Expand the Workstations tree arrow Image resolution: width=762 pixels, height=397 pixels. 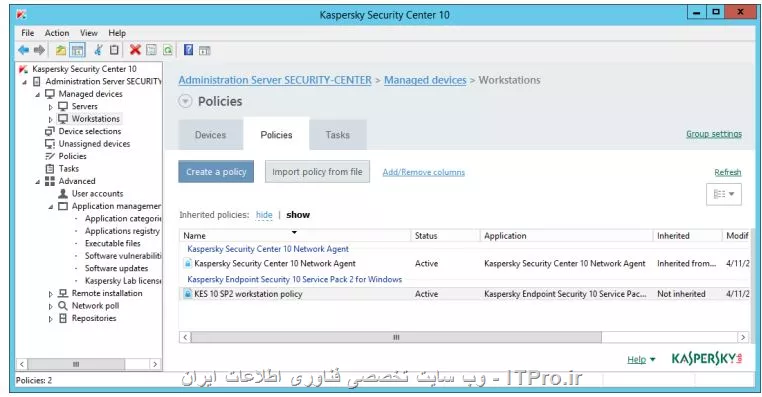tap(51, 119)
